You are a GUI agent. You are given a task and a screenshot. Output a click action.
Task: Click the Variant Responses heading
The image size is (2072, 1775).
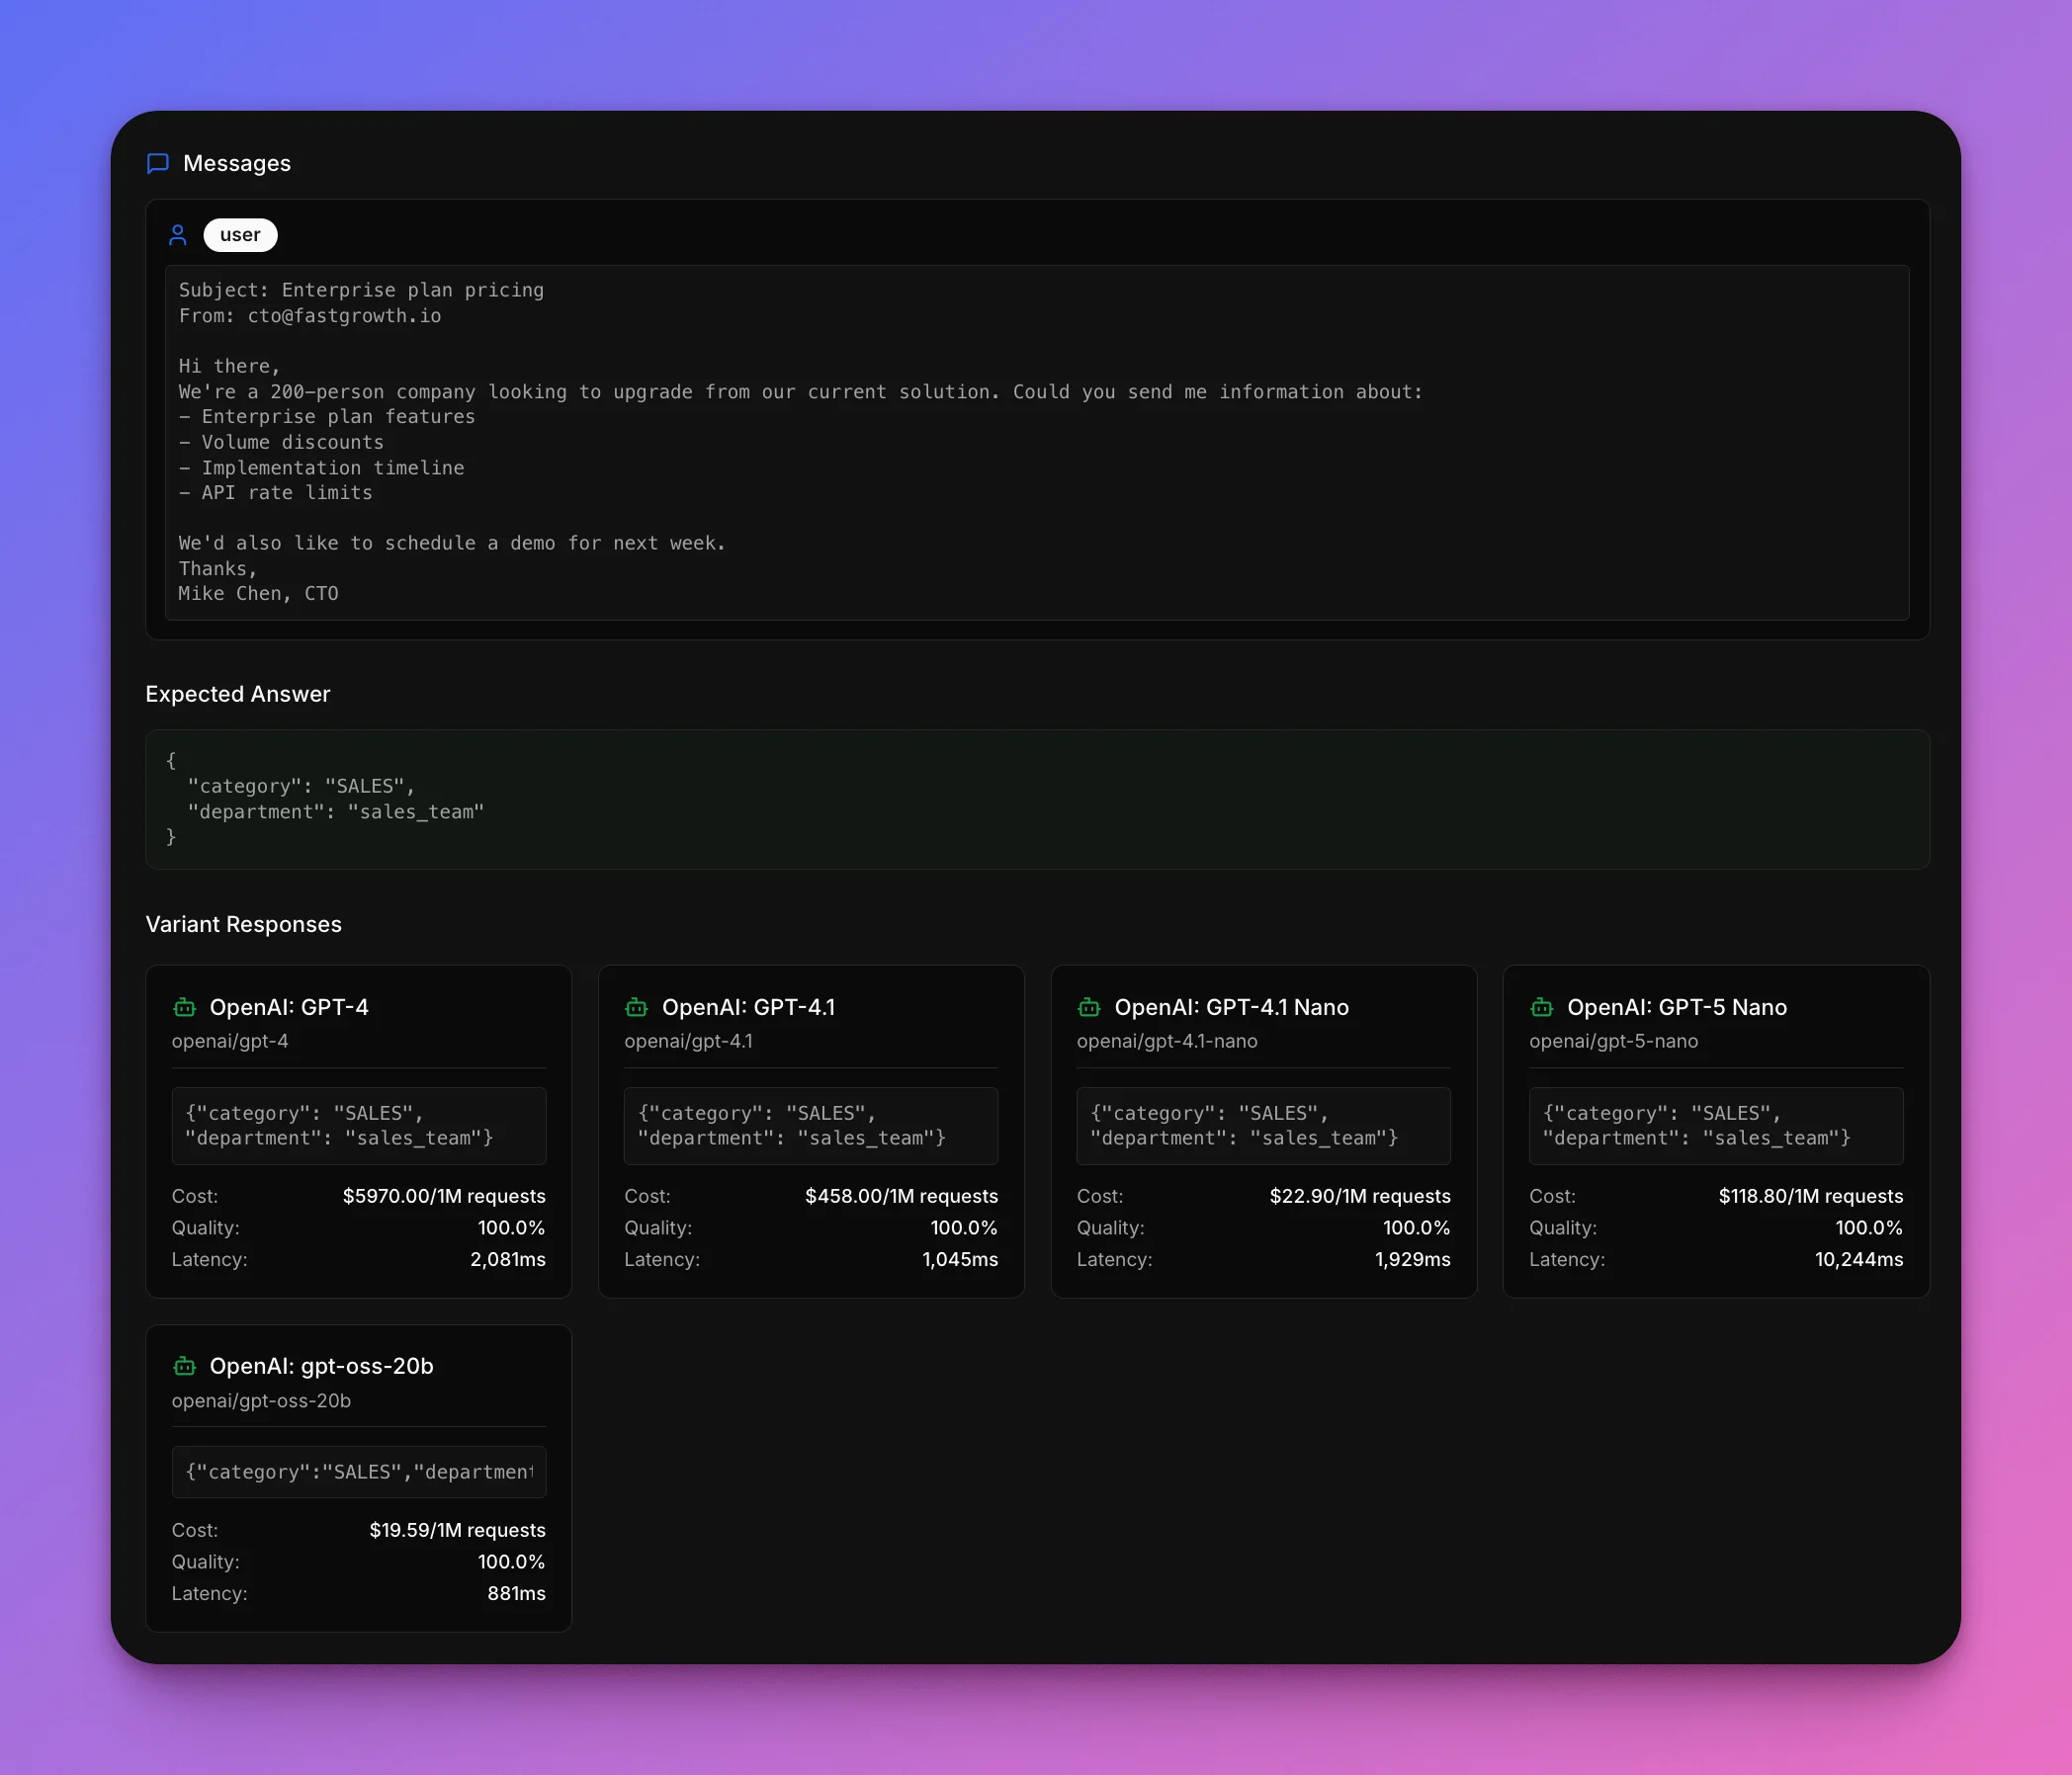click(244, 924)
